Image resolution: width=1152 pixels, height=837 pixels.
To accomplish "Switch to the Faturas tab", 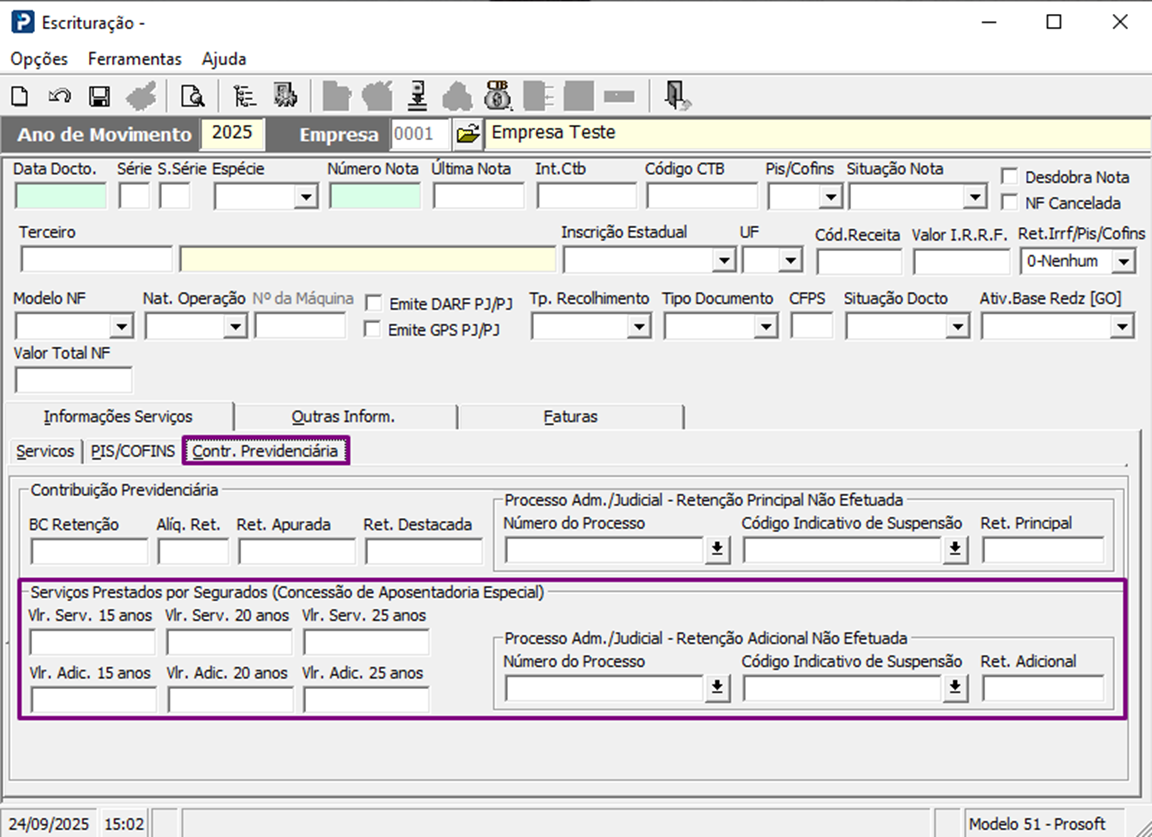I will pos(570,417).
